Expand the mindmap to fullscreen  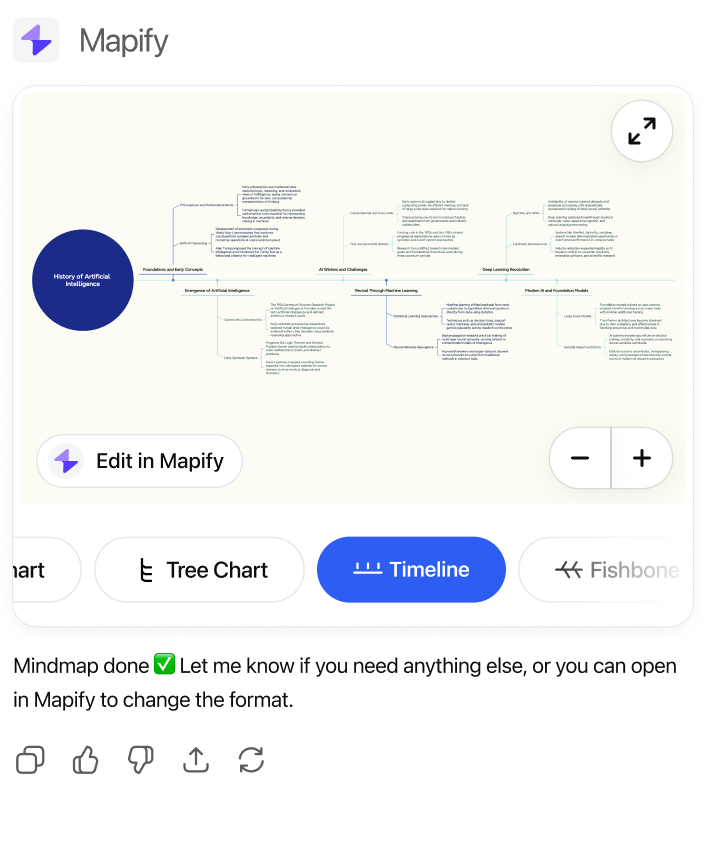(x=642, y=131)
